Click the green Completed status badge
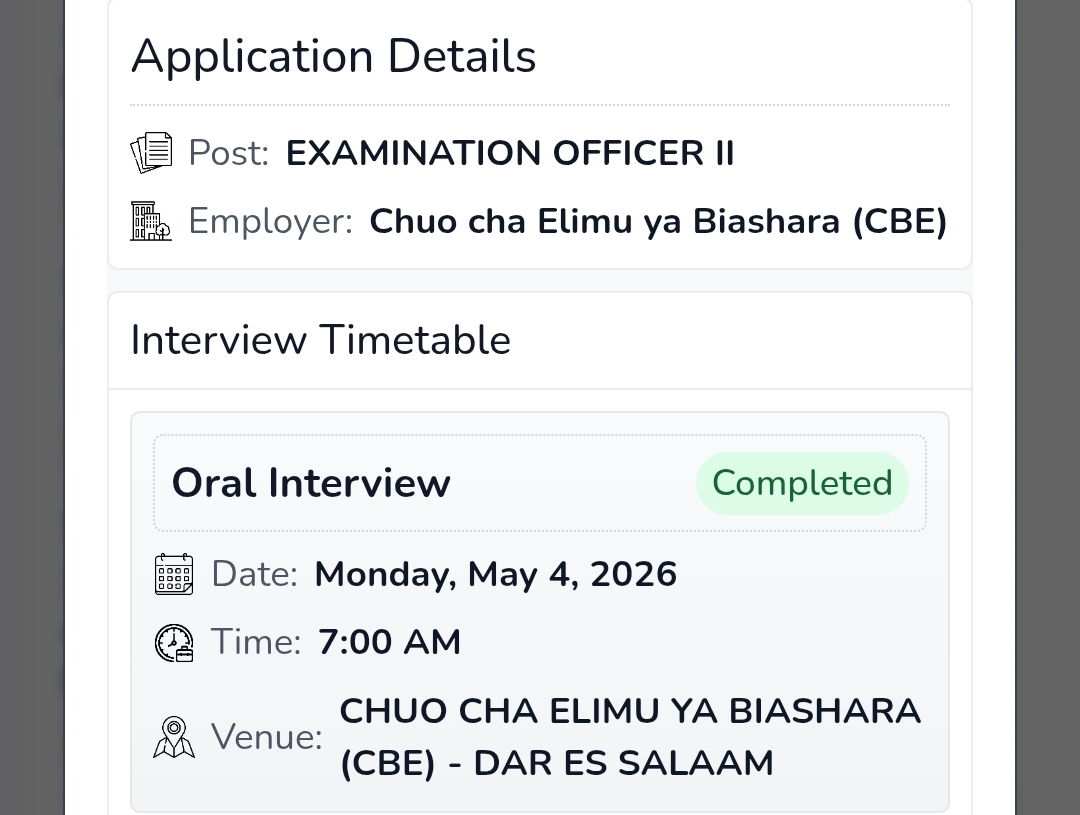Screen dimensions: 1080x815 coord(802,483)
